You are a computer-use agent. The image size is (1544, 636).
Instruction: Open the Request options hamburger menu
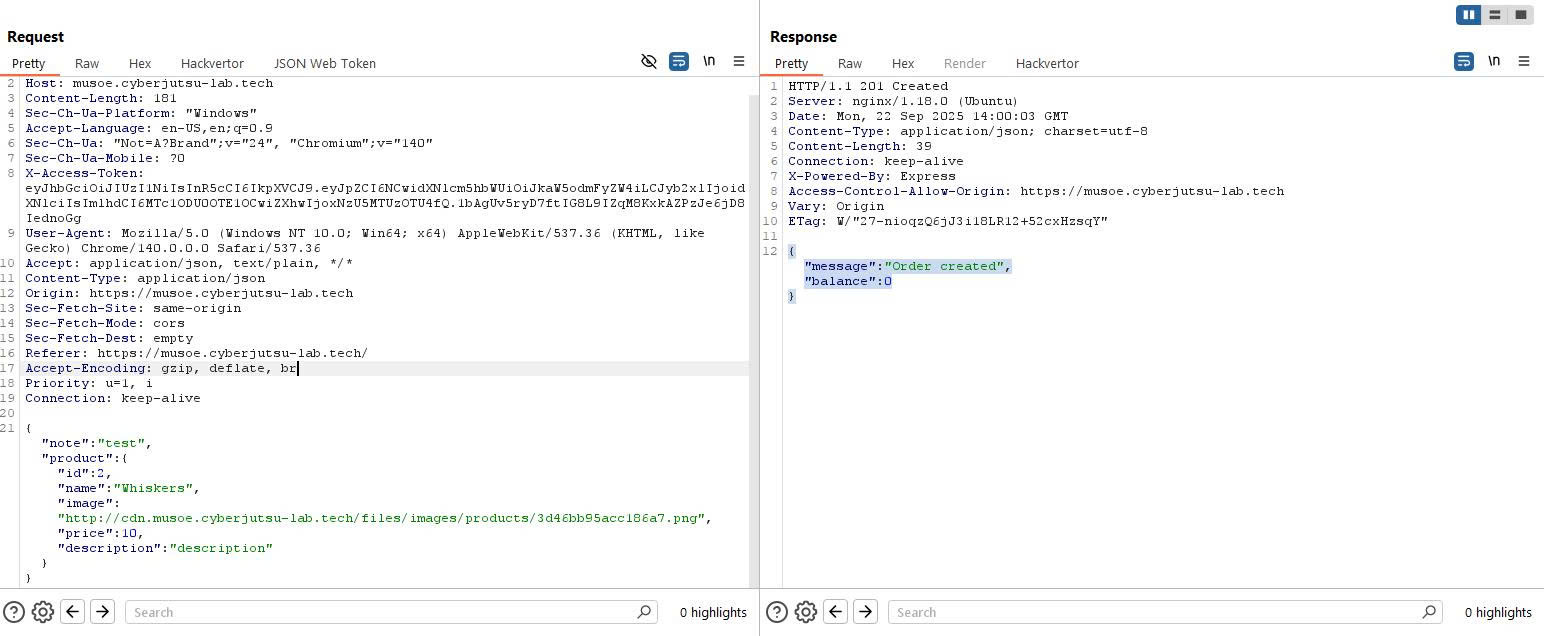click(739, 61)
